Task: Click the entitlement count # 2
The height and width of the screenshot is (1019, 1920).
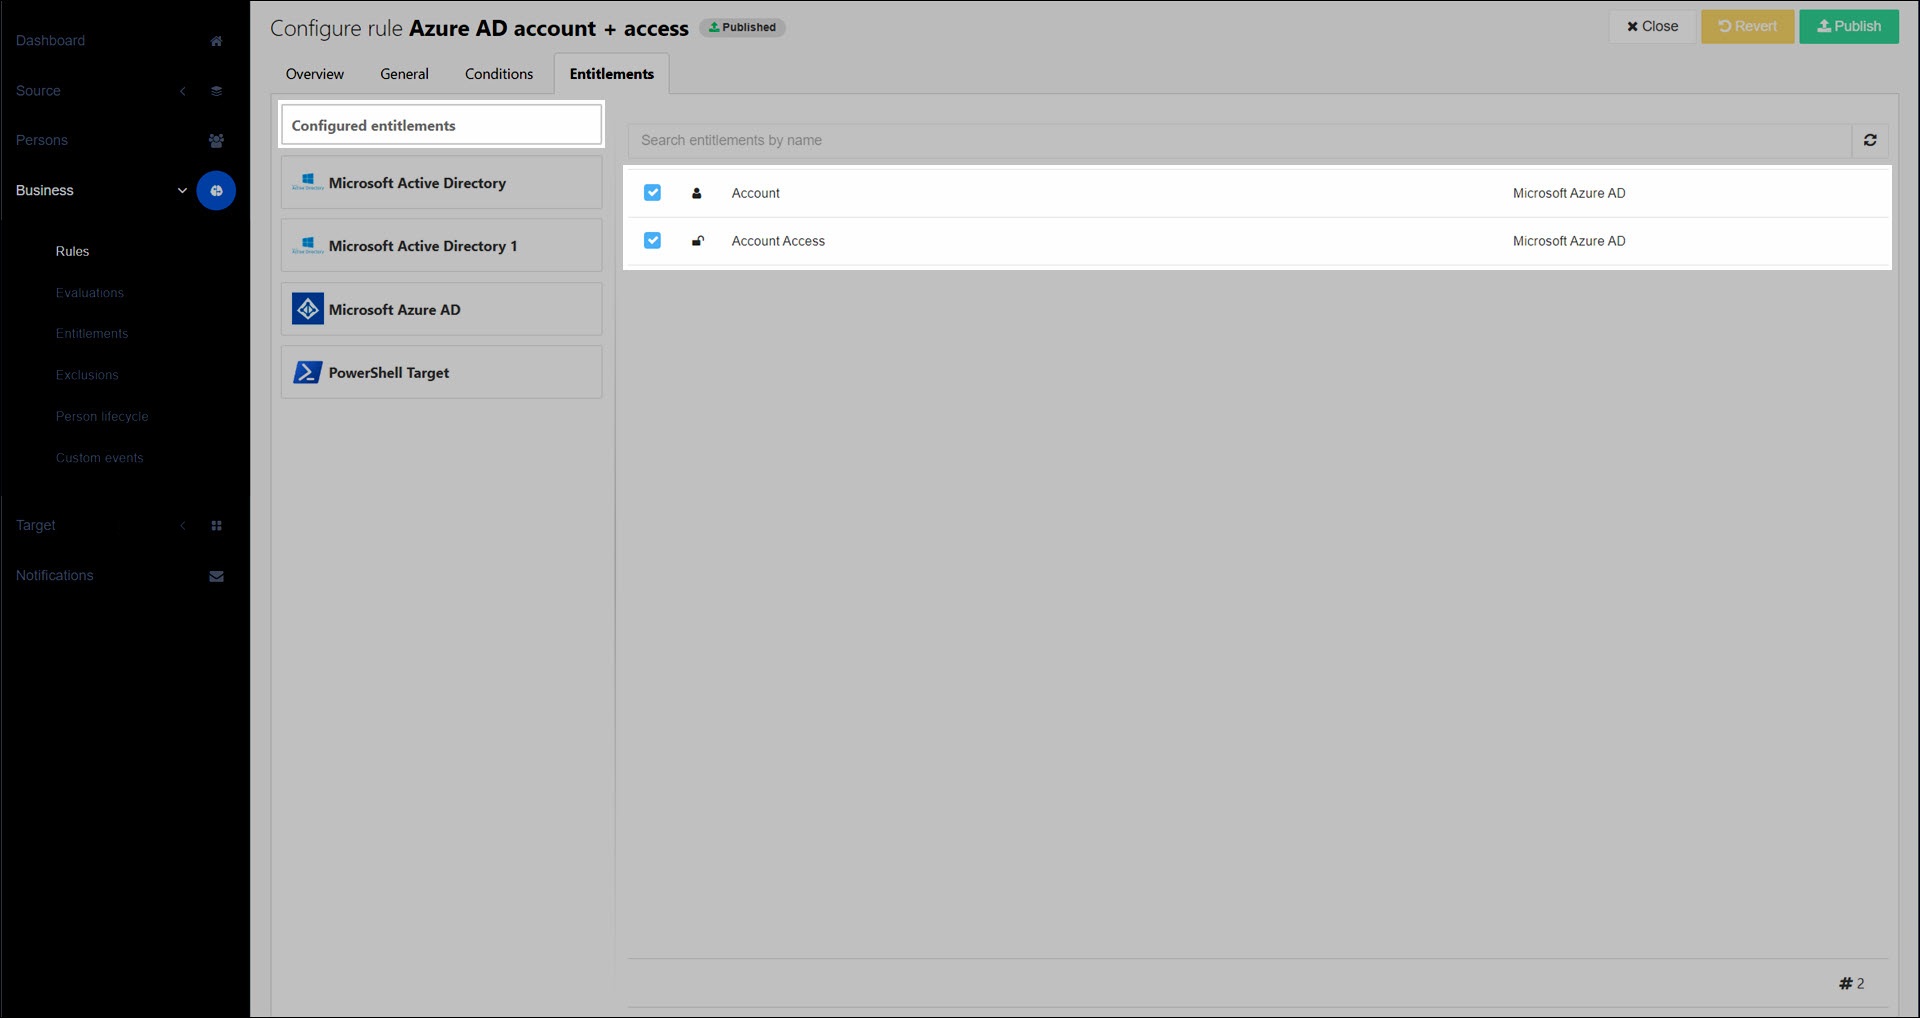Action: pos(1852,984)
